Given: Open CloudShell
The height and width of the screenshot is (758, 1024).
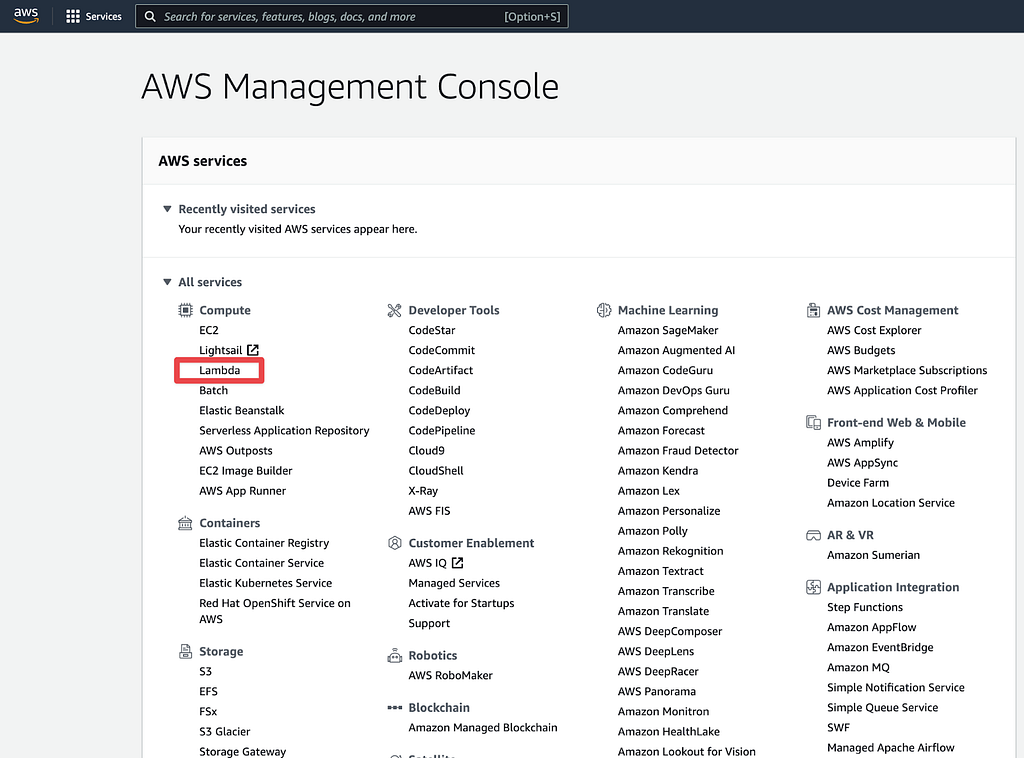Looking at the screenshot, I should (436, 471).
